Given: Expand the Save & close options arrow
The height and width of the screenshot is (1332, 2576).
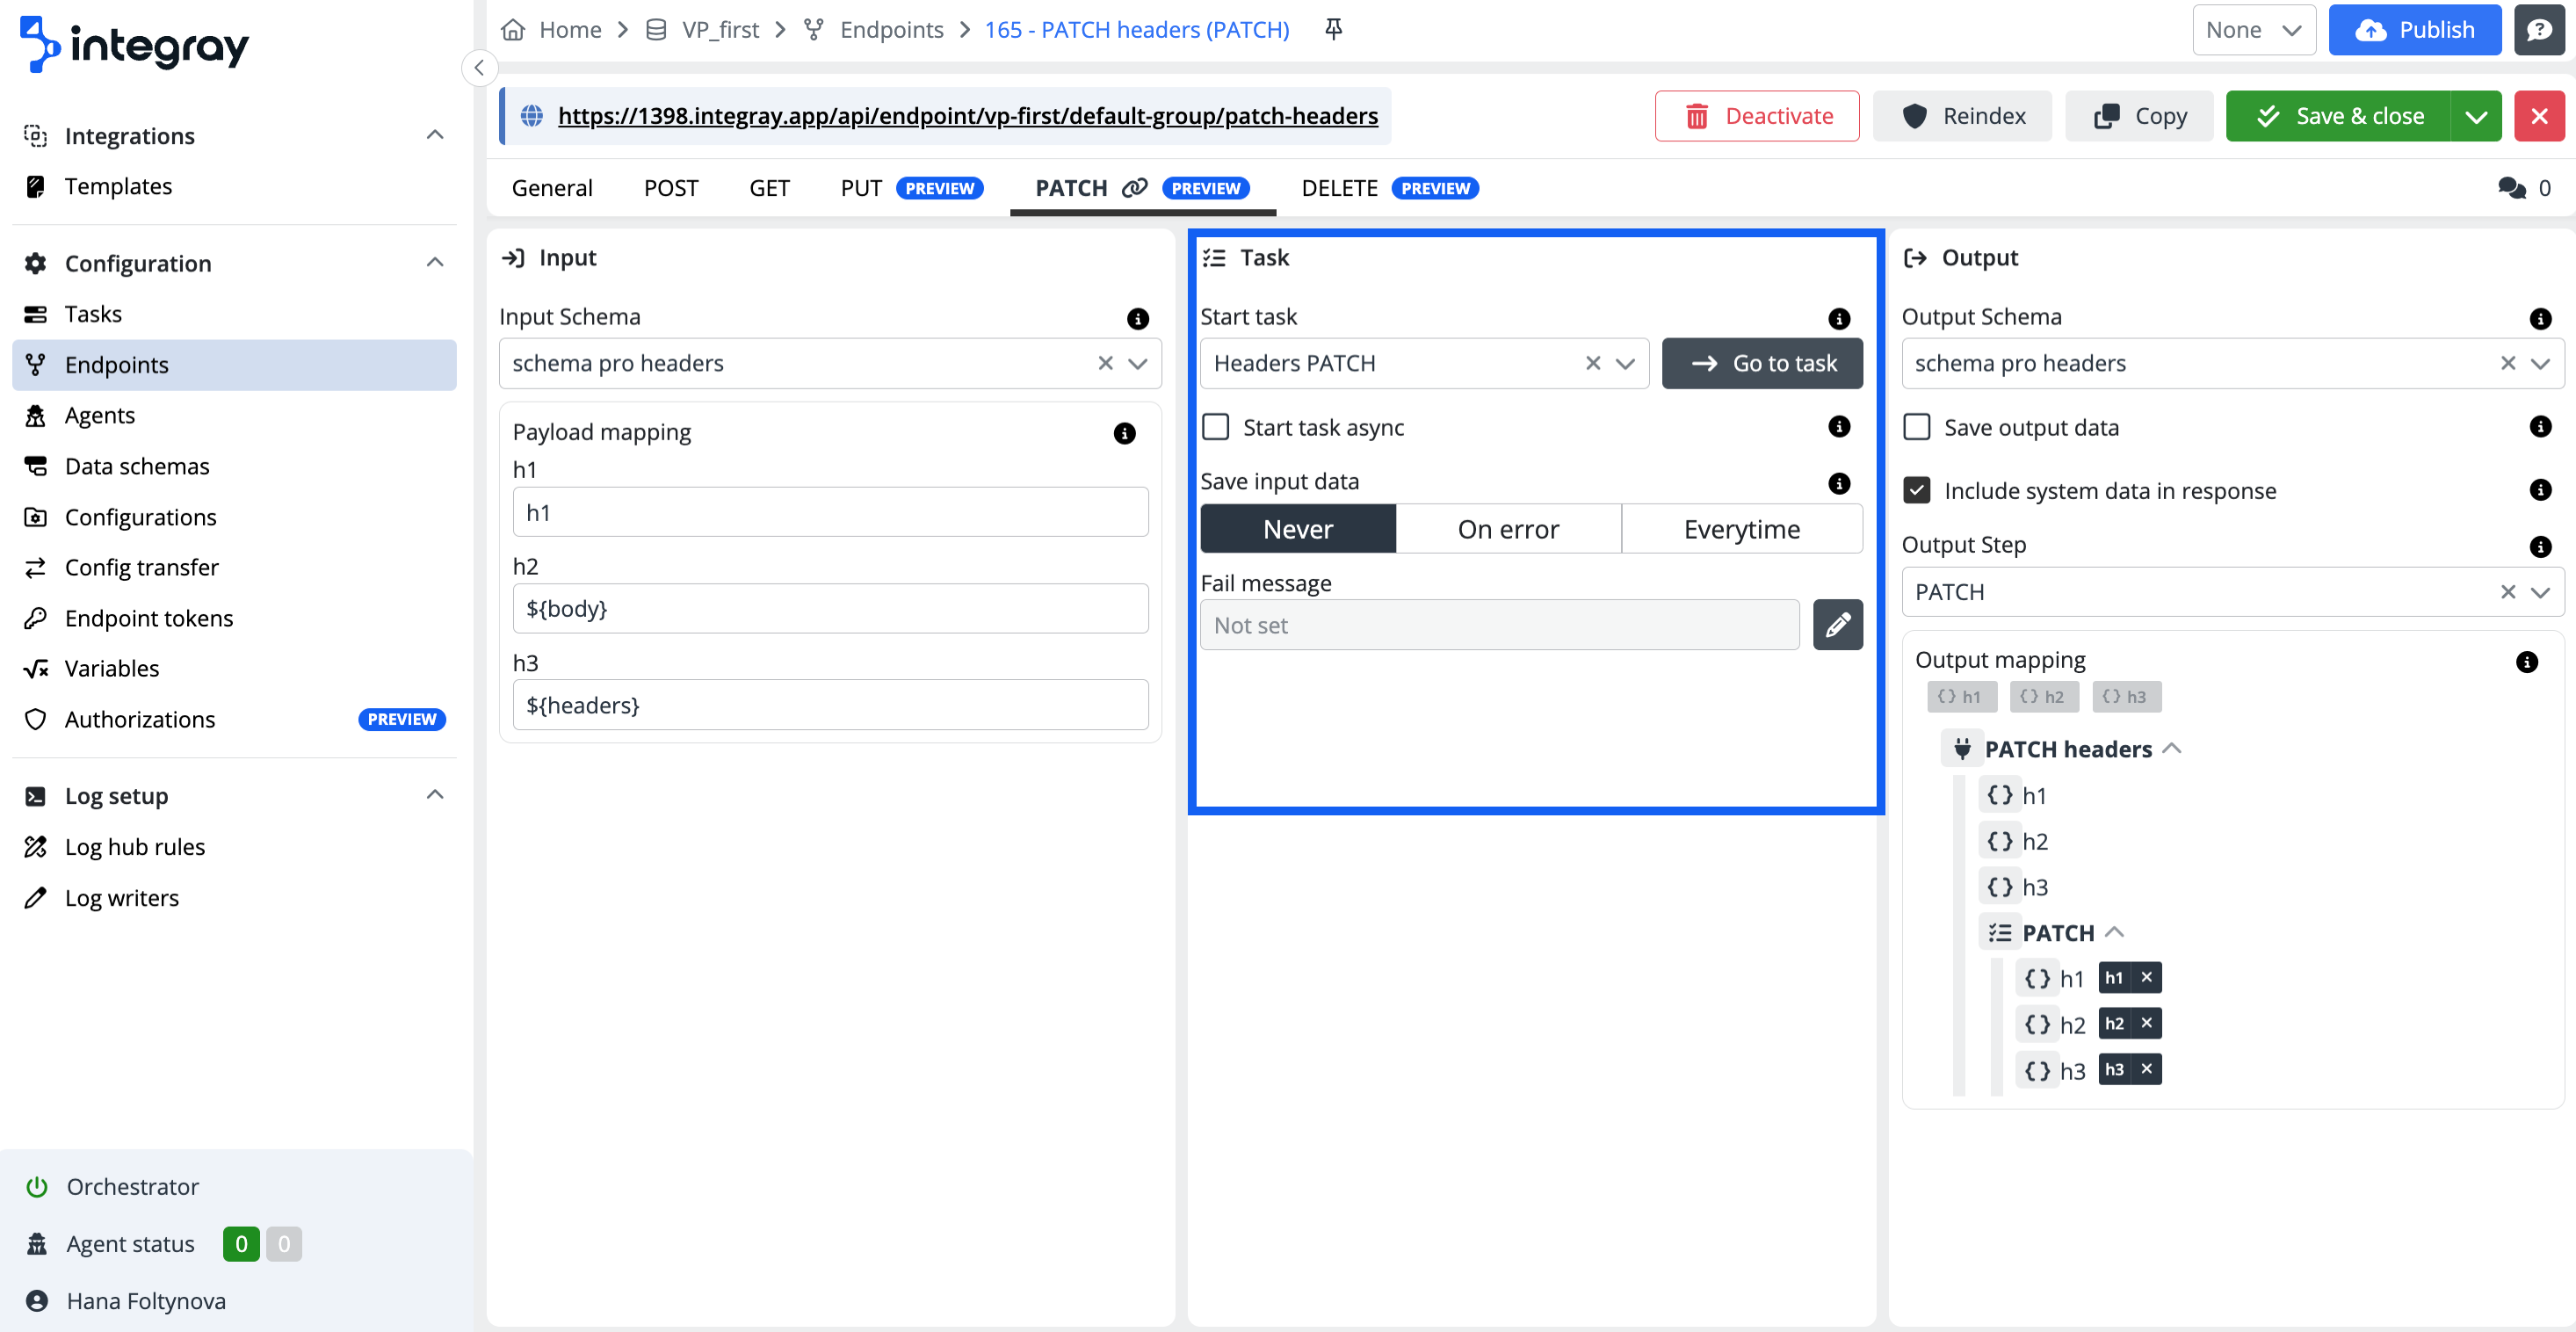Looking at the screenshot, I should (2476, 116).
